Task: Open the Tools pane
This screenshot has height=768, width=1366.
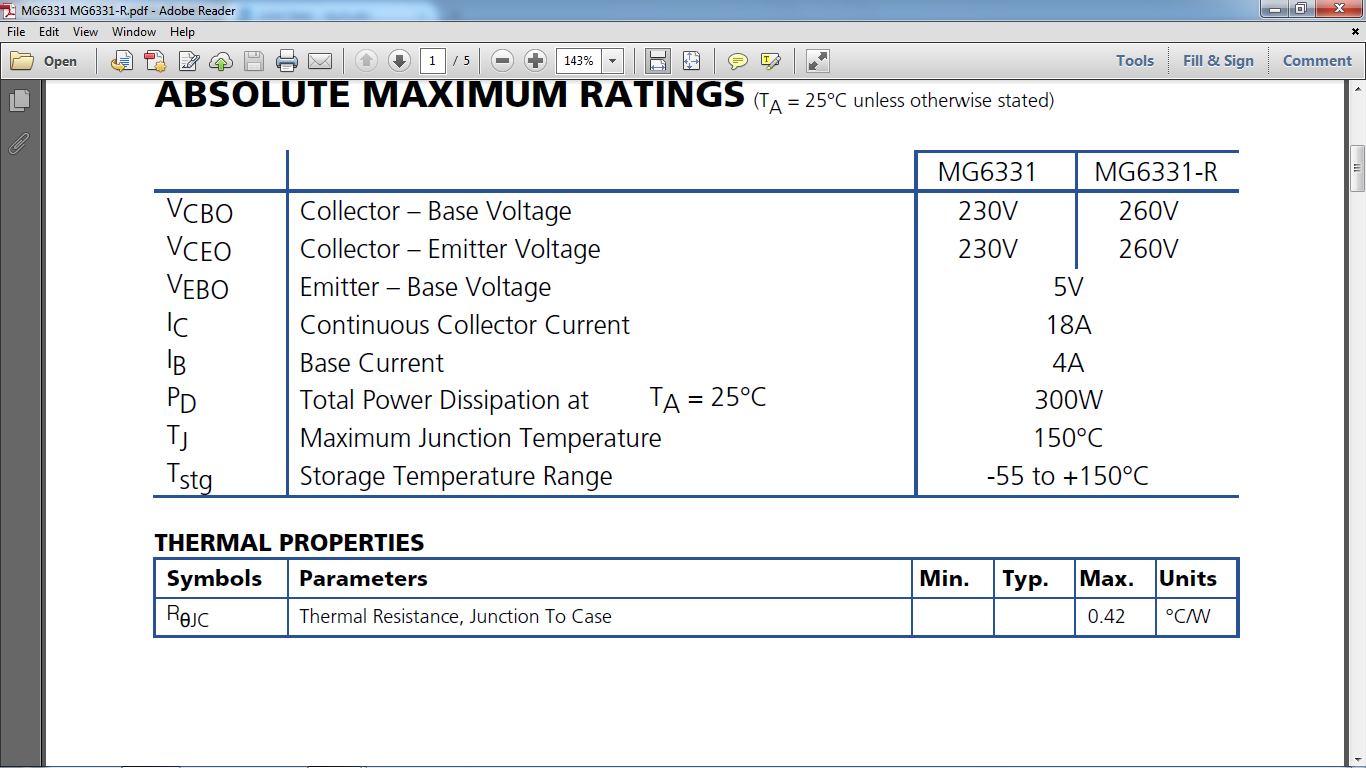Action: pyautogui.click(x=1135, y=61)
